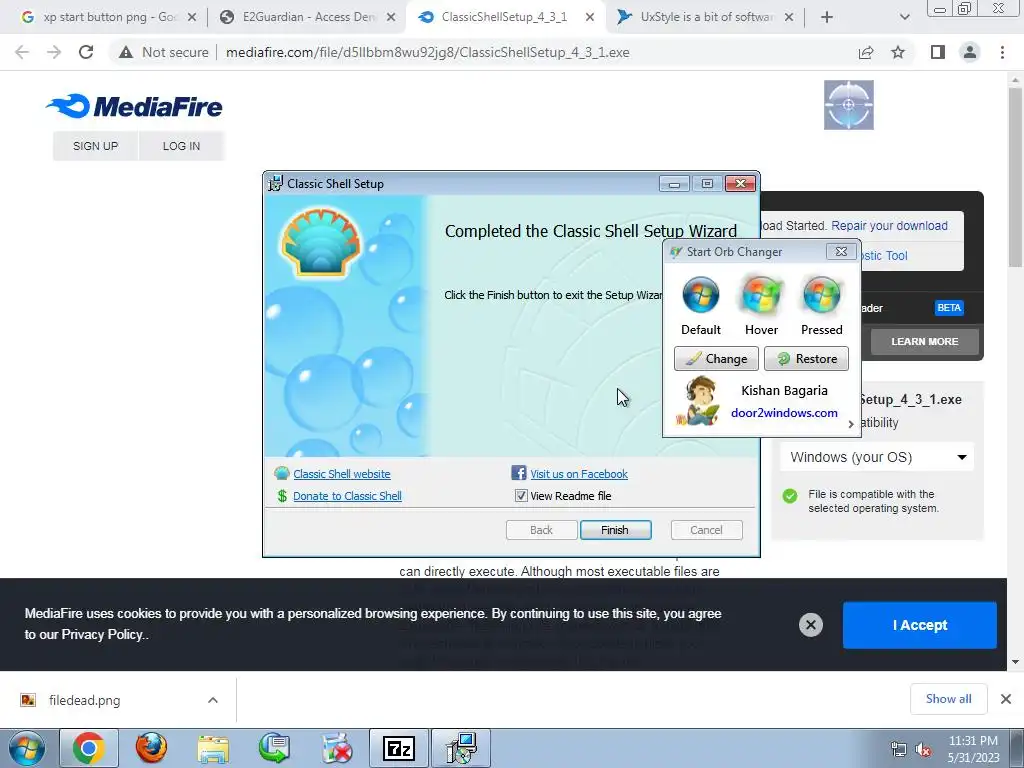Click the address bar URL
The width and height of the screenshot is (1024, 768).
[x=428, y=52]
